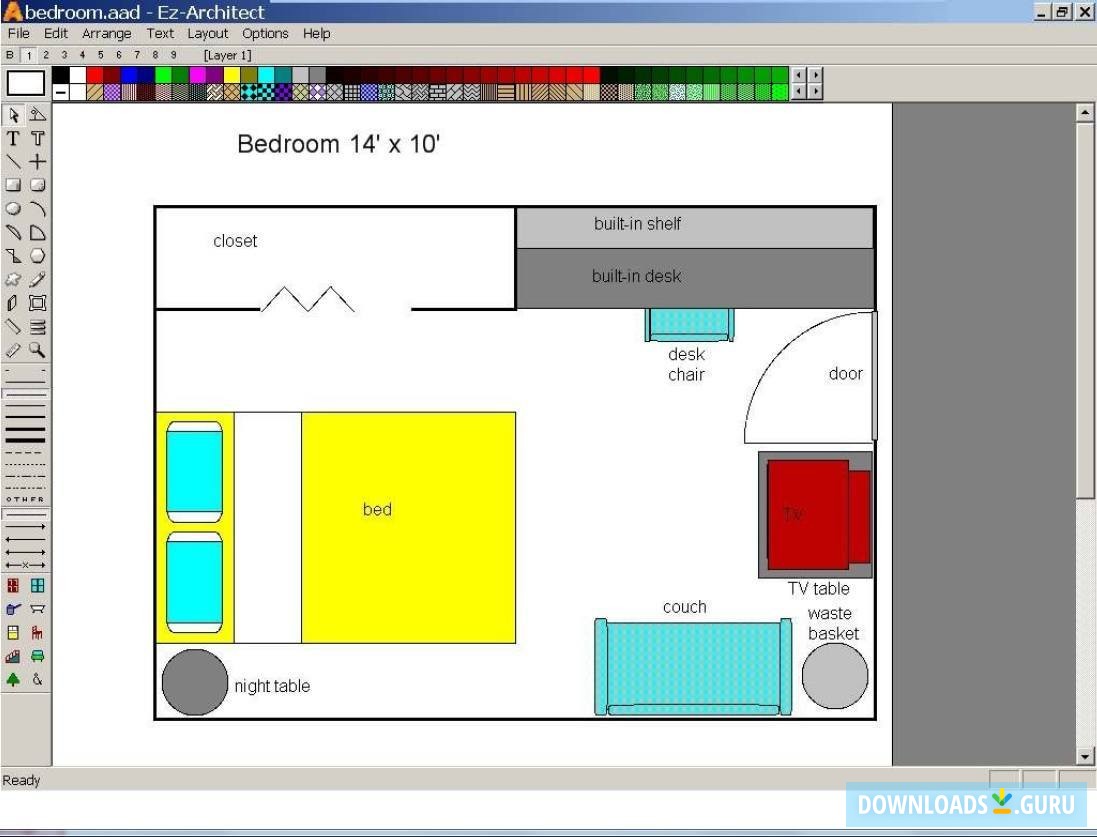Select the red TV object
The image size is (1097, 837).
tap(818, 514)
